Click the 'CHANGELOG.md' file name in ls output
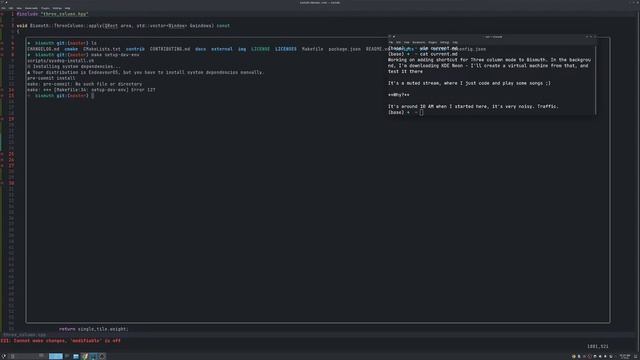 click(x=43, y=49)
